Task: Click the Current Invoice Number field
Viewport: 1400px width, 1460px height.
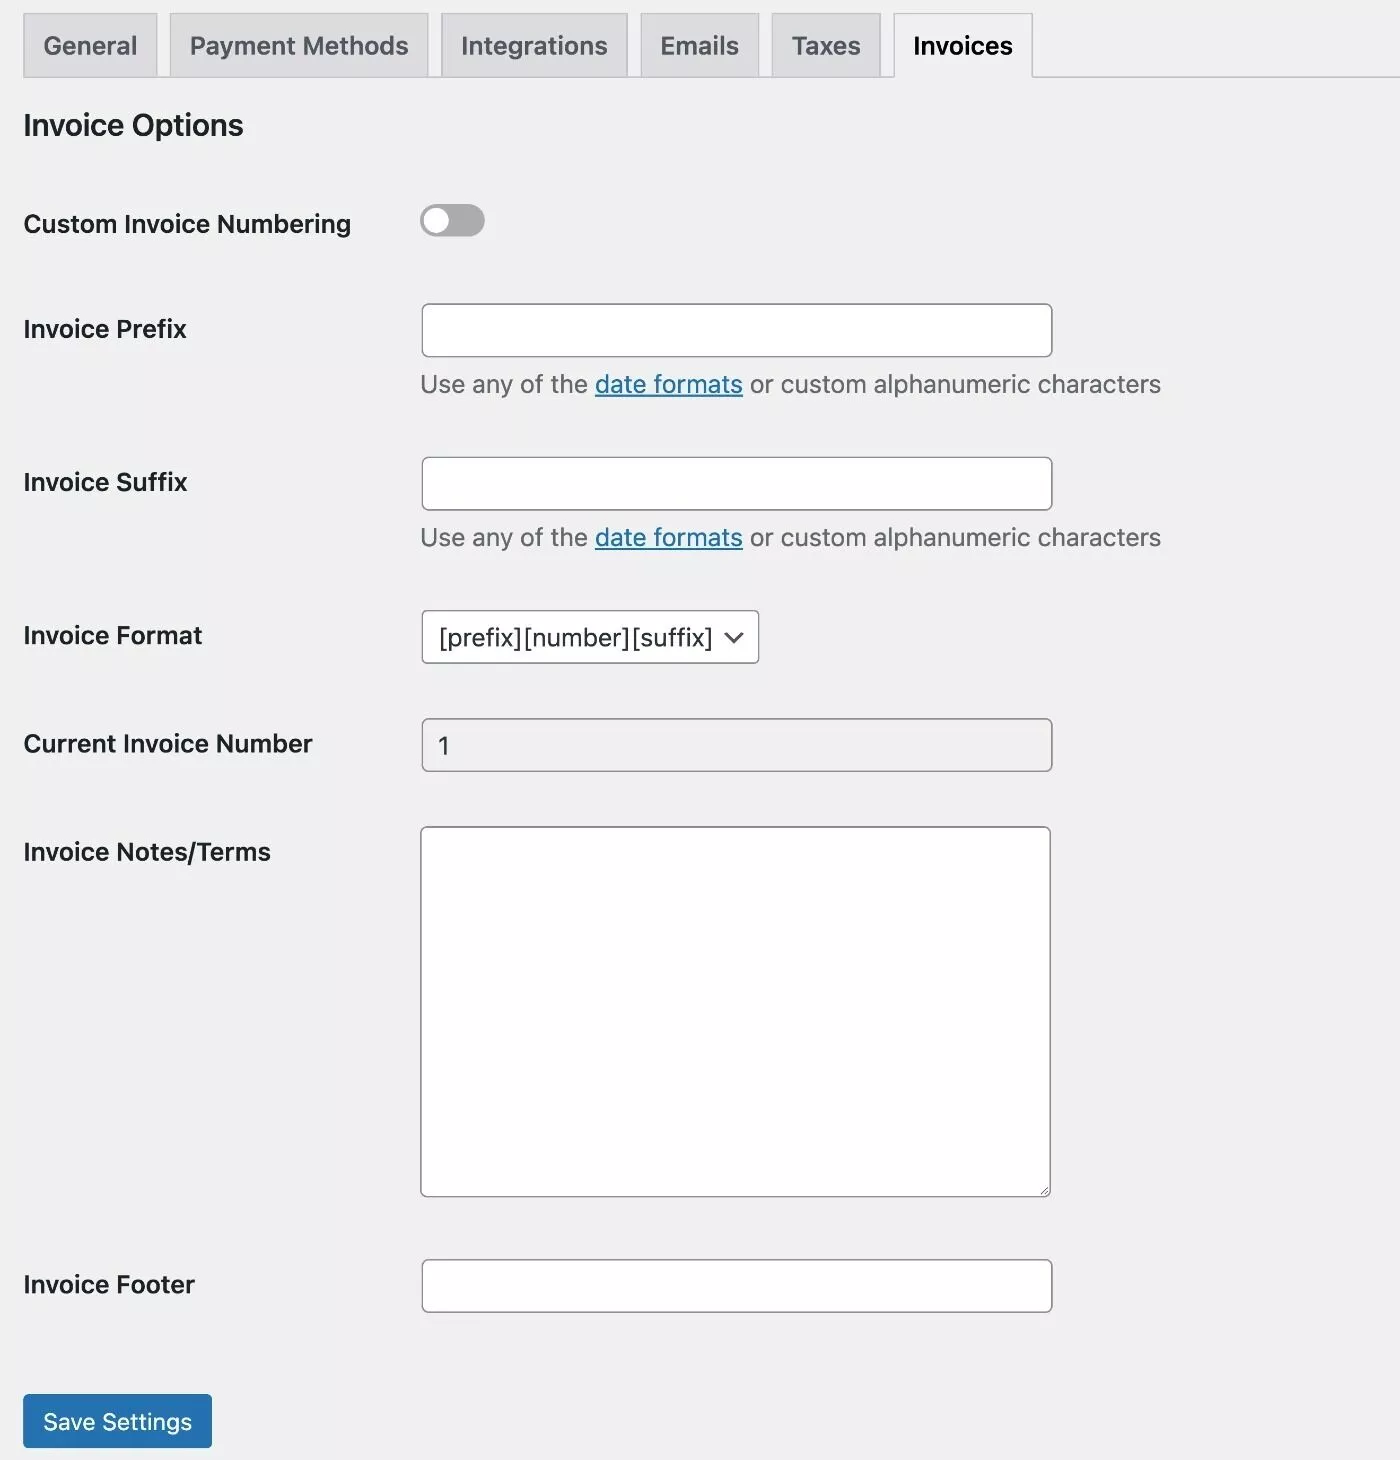Action: (x=736, y=745)
